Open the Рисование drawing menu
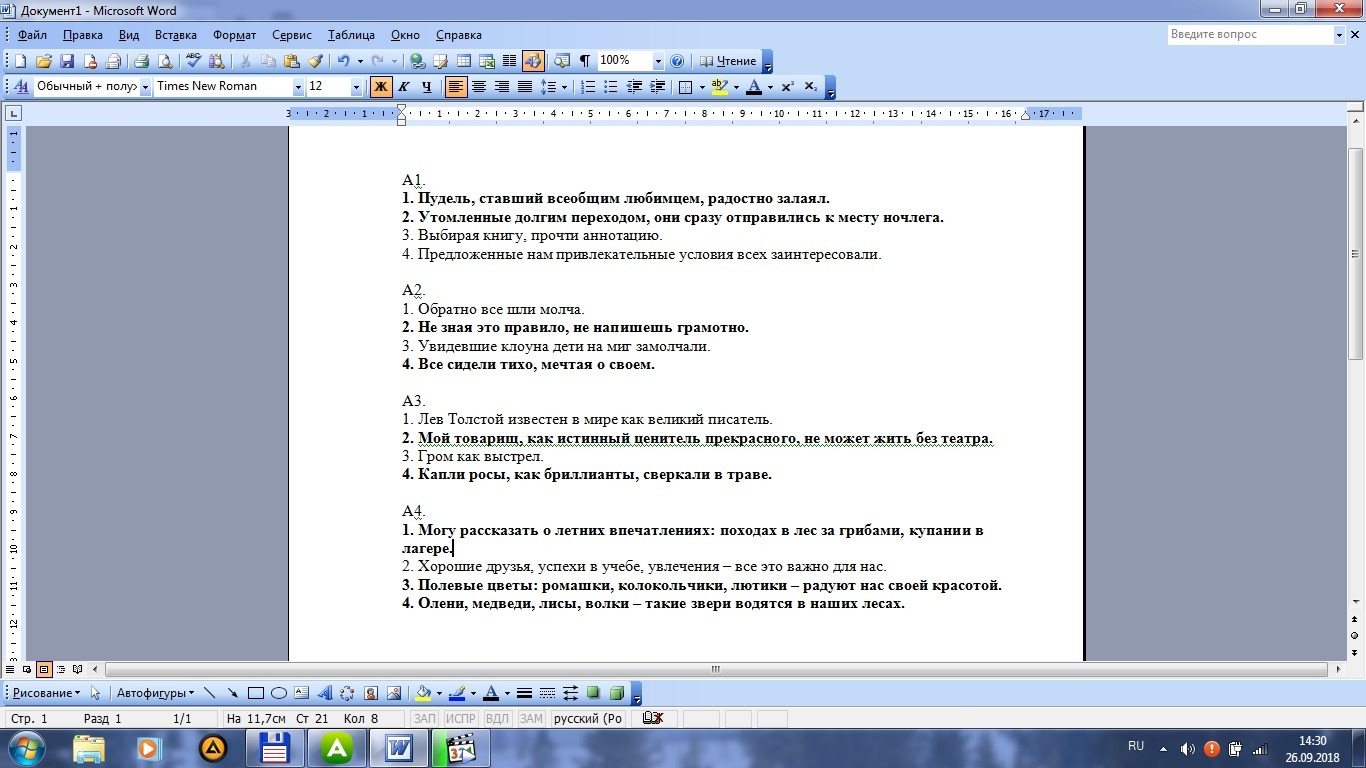Image resolution: width=1366 pixels, height=768 pixels. [46, 693]
